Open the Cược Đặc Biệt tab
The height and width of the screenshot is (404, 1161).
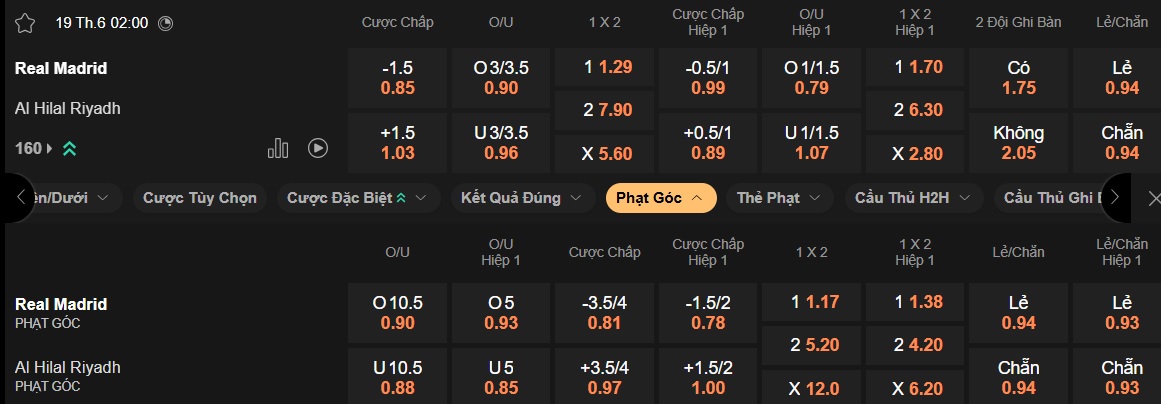pos(357,198)
